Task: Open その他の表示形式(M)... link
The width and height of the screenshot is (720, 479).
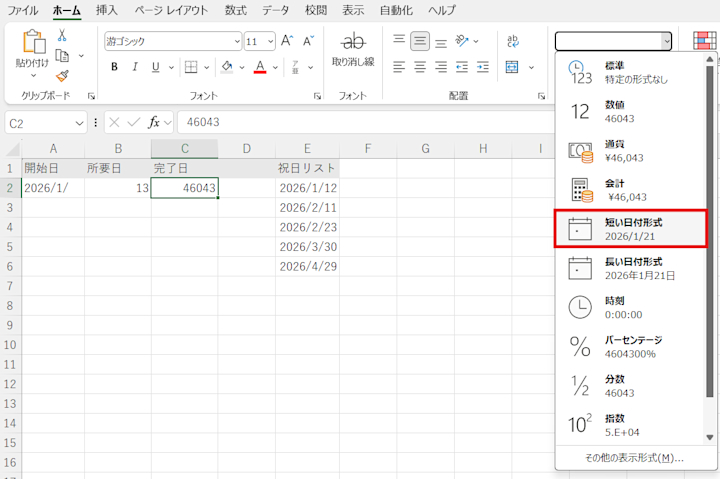Action: click(x=634, y=458)
